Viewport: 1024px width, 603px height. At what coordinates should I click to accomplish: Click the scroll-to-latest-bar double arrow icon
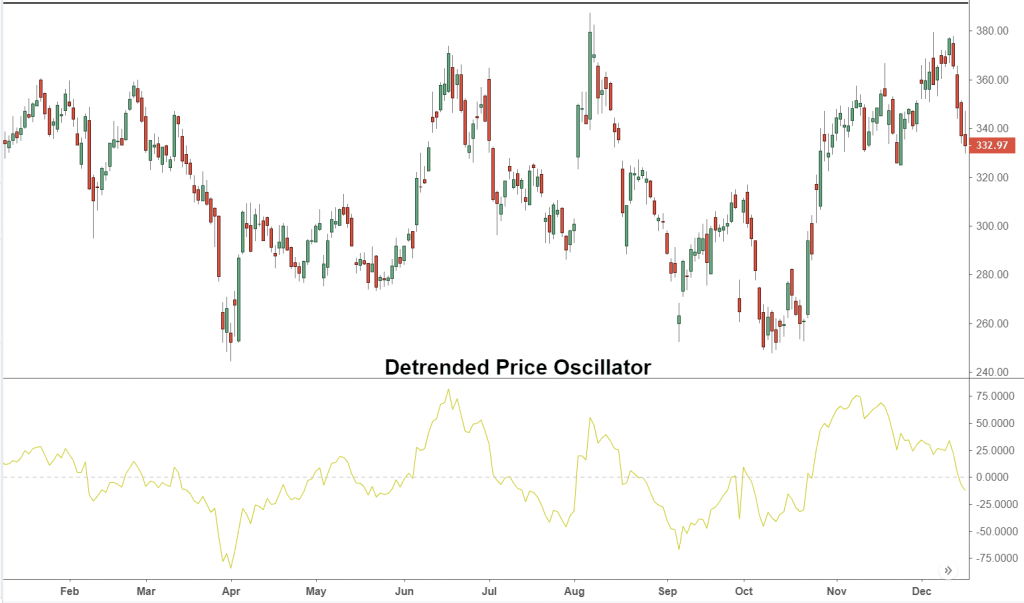pos(948,570)
